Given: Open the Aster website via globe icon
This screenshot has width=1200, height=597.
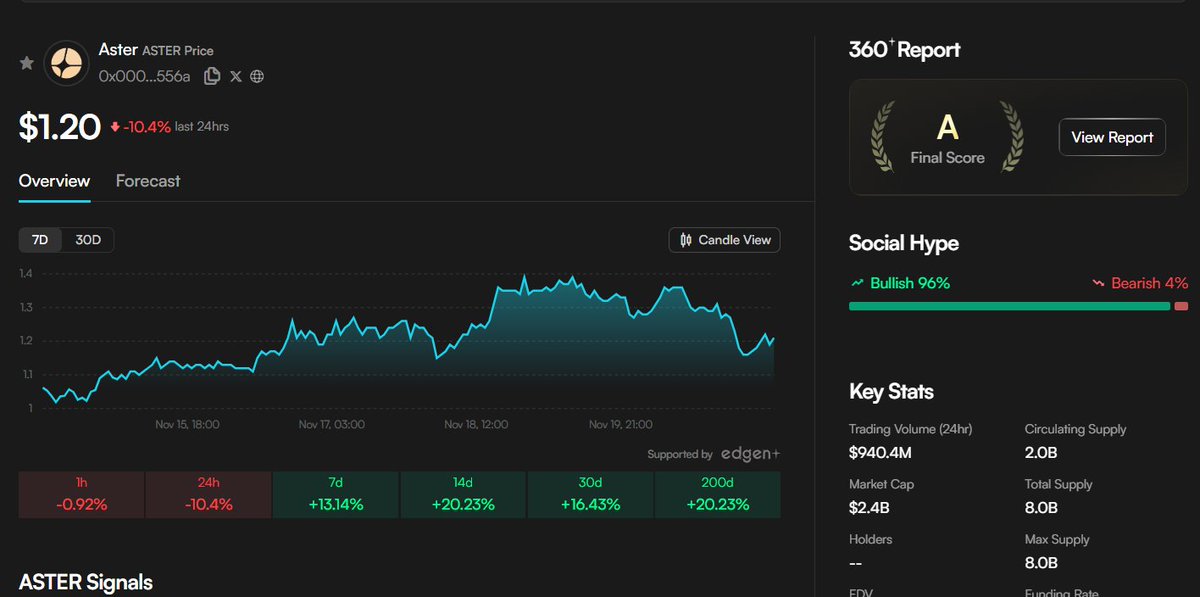Looking at the screenshot, I should pos(256,75).
